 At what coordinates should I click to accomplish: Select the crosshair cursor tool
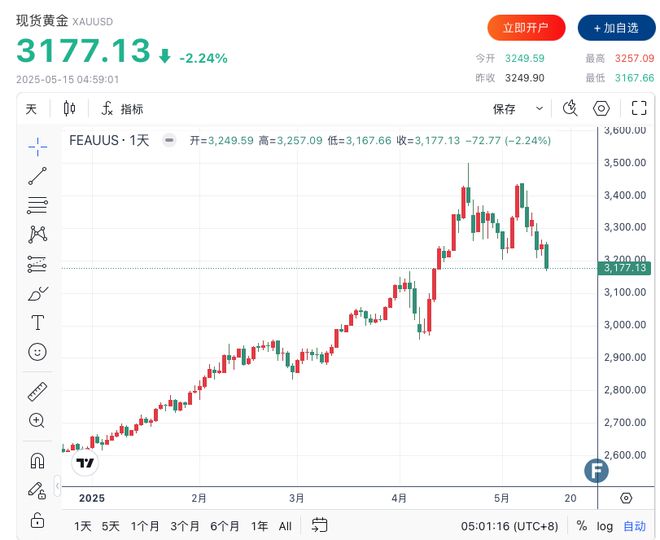tap(37, 146)
